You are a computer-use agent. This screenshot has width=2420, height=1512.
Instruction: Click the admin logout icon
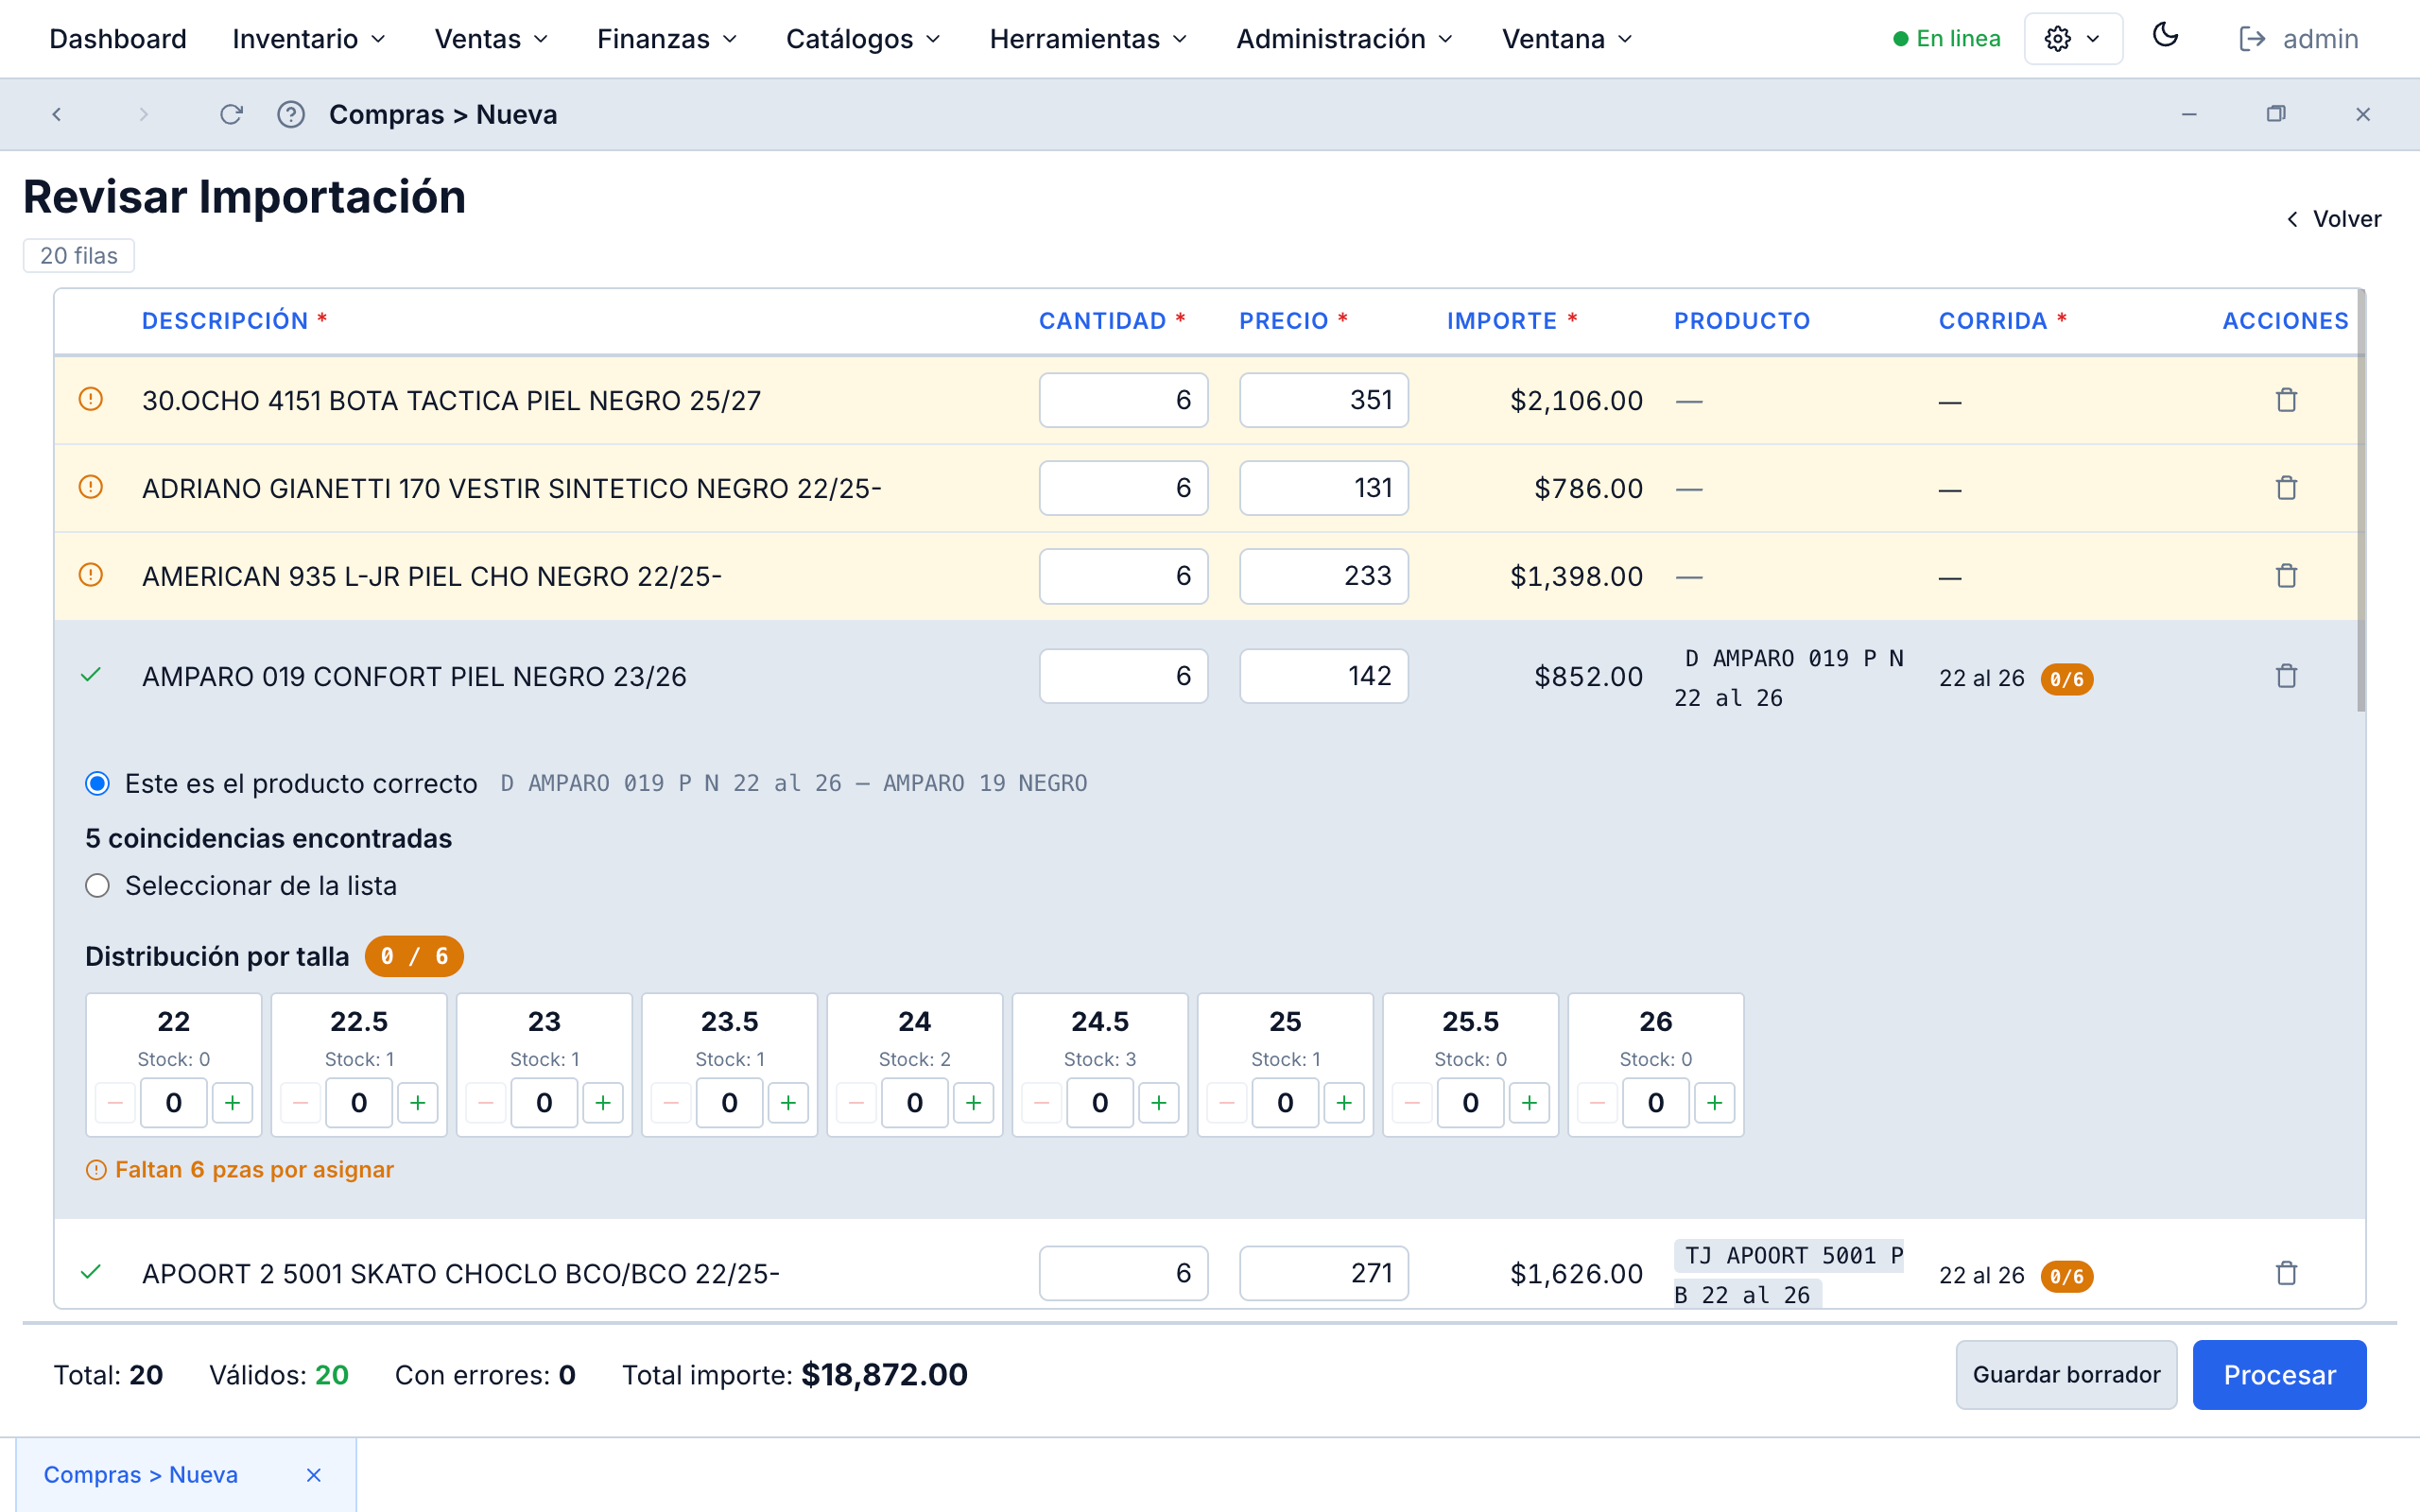[2253, 38]
